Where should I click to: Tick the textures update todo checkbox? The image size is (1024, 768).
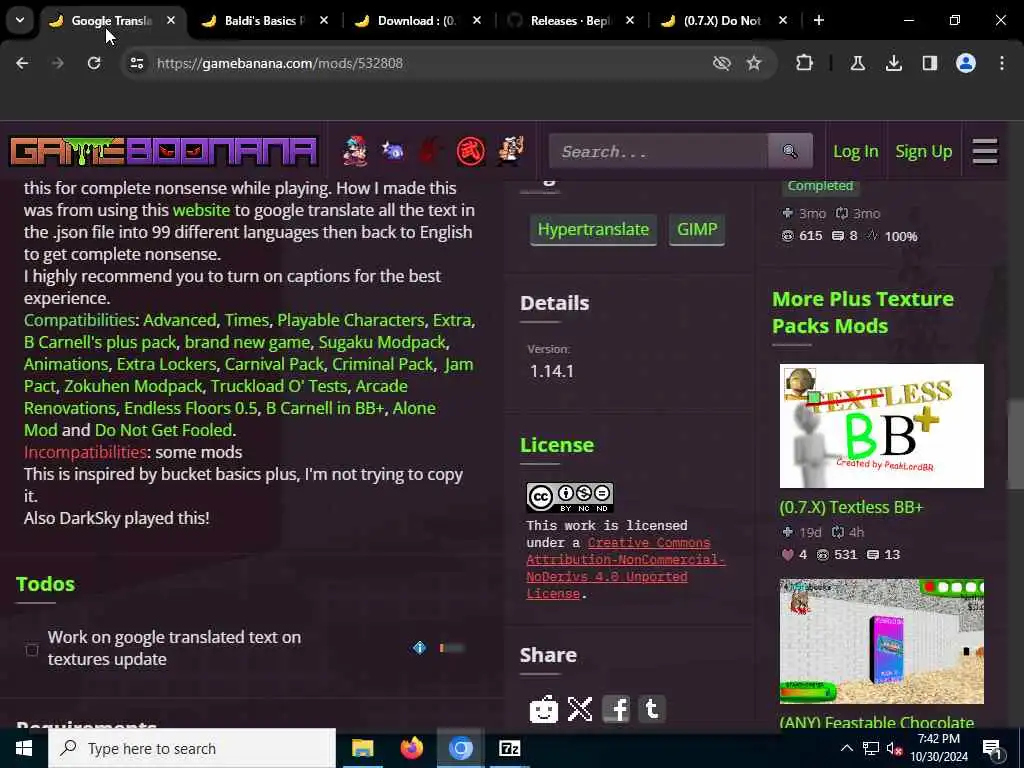click(x=31, y=649)
